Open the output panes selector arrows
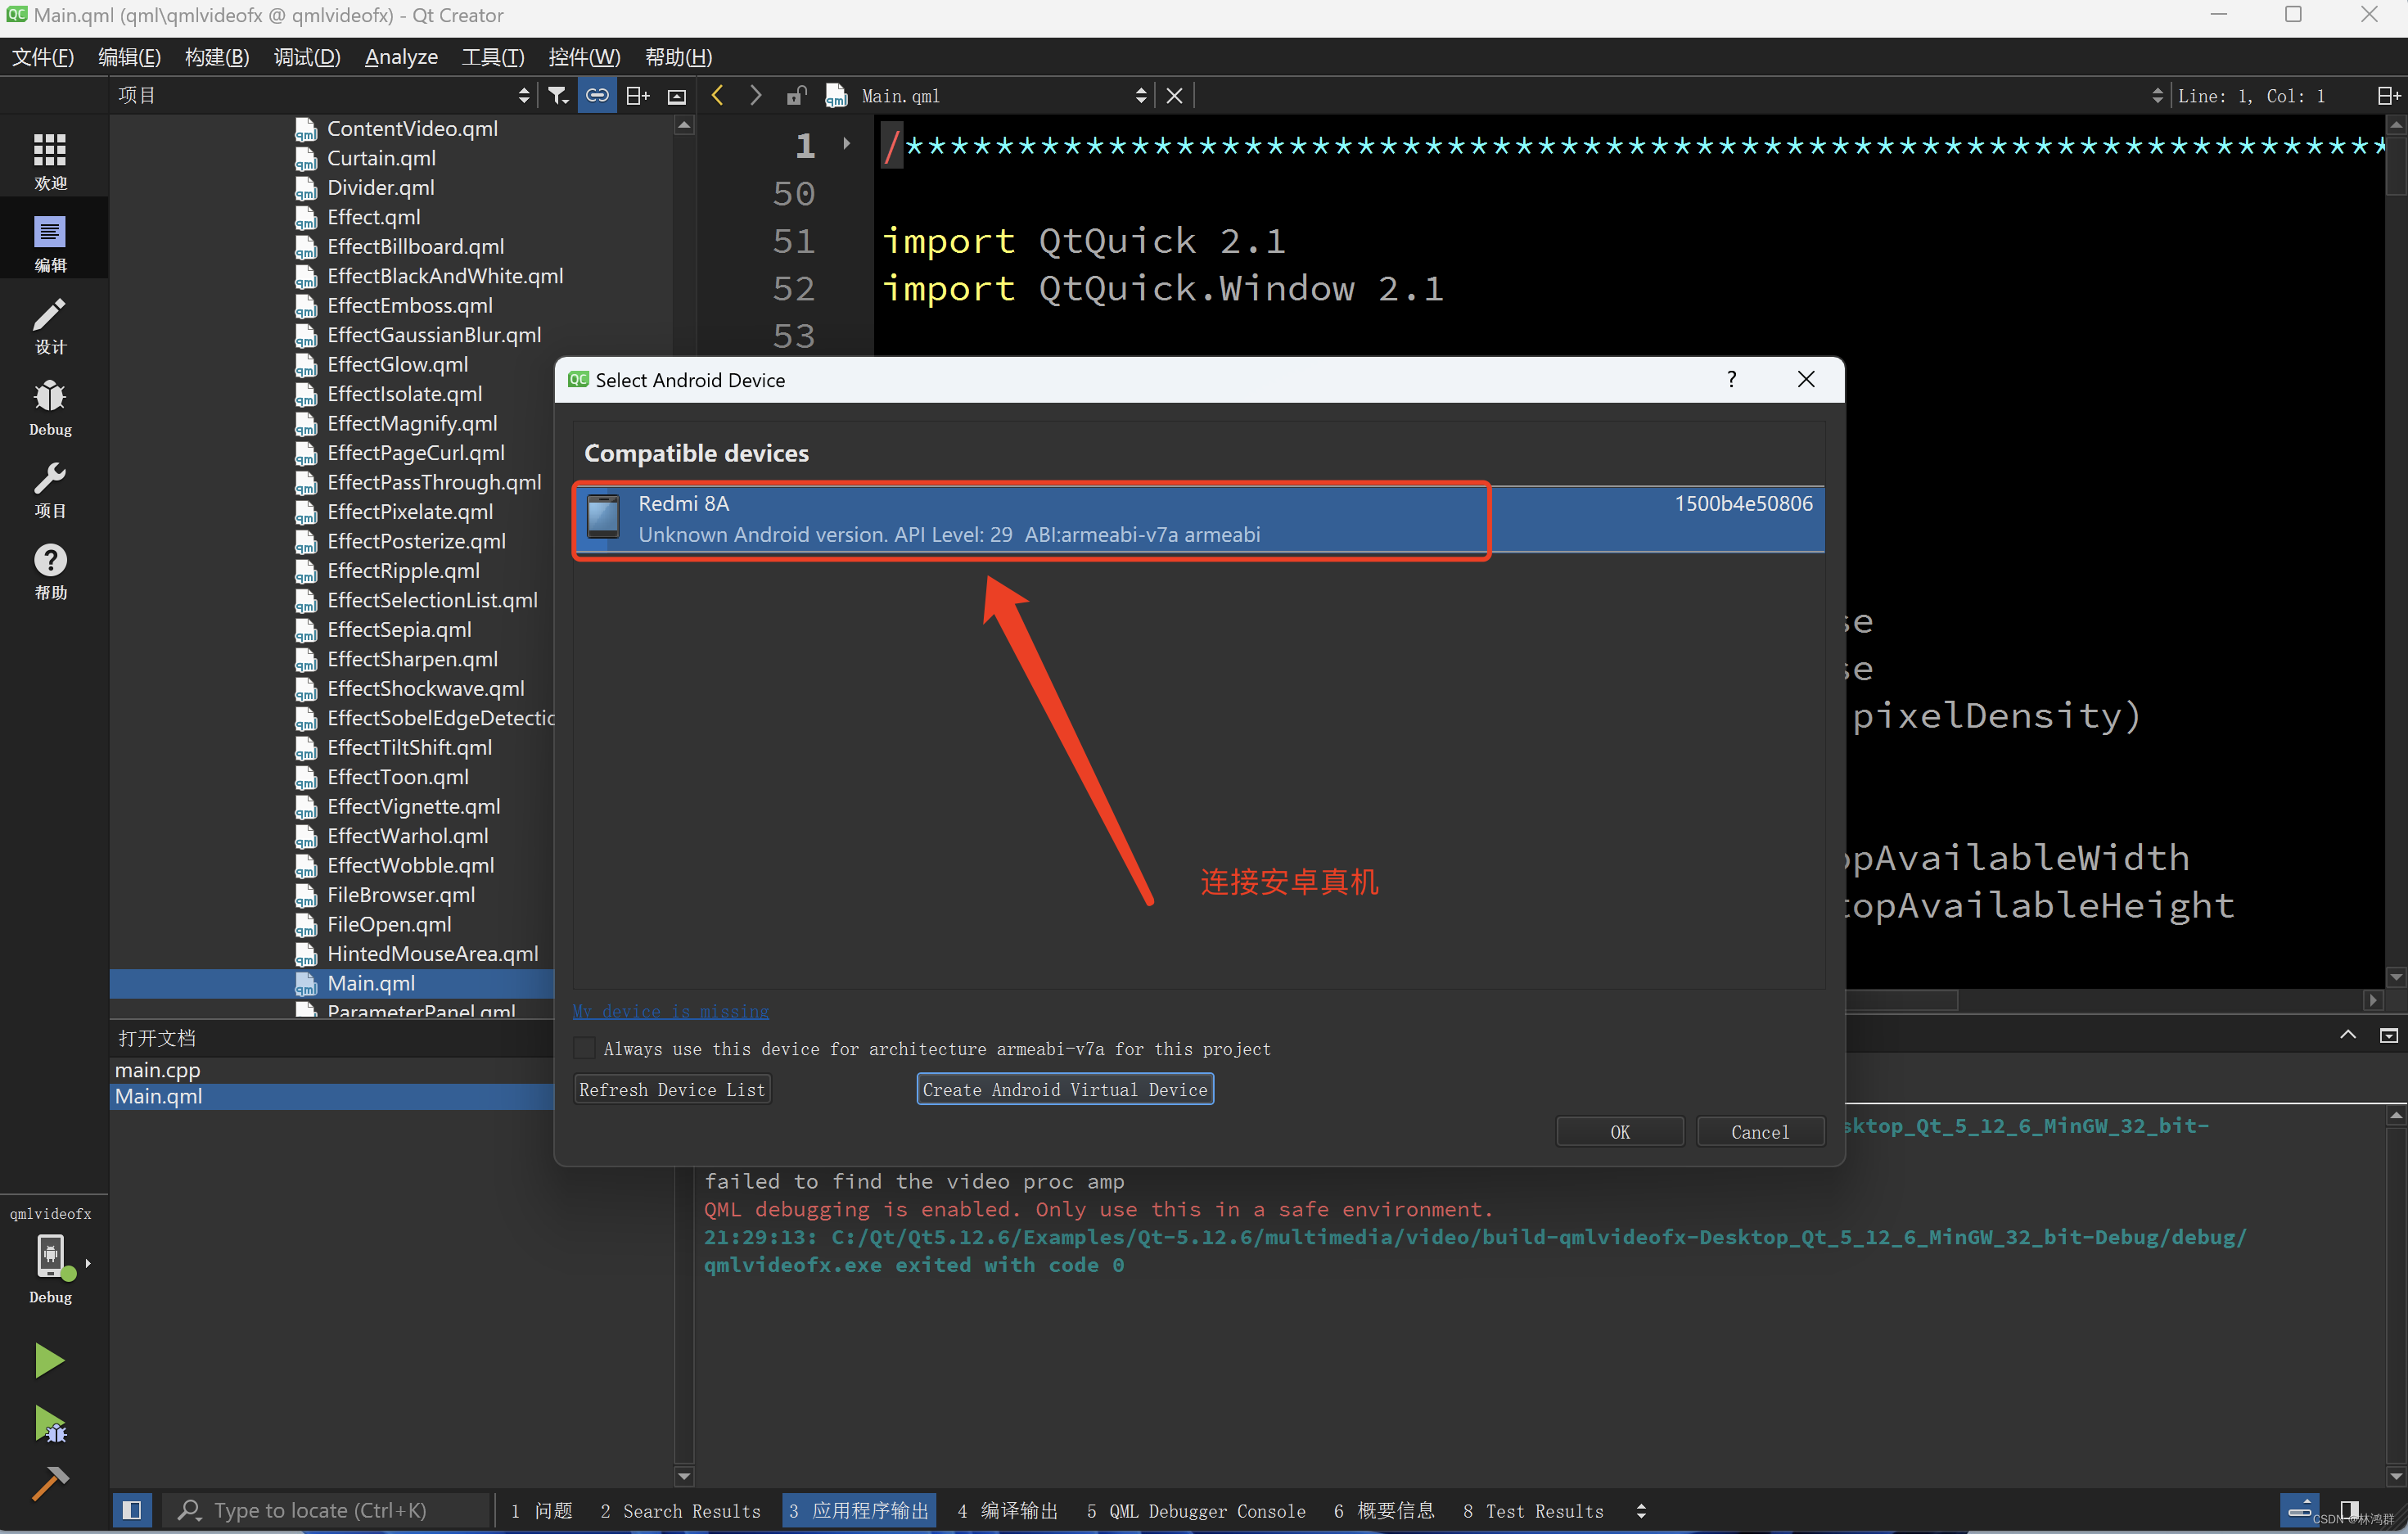The height and width of the screenshot is (1534, 2408). click(x=1641, y=1511)
